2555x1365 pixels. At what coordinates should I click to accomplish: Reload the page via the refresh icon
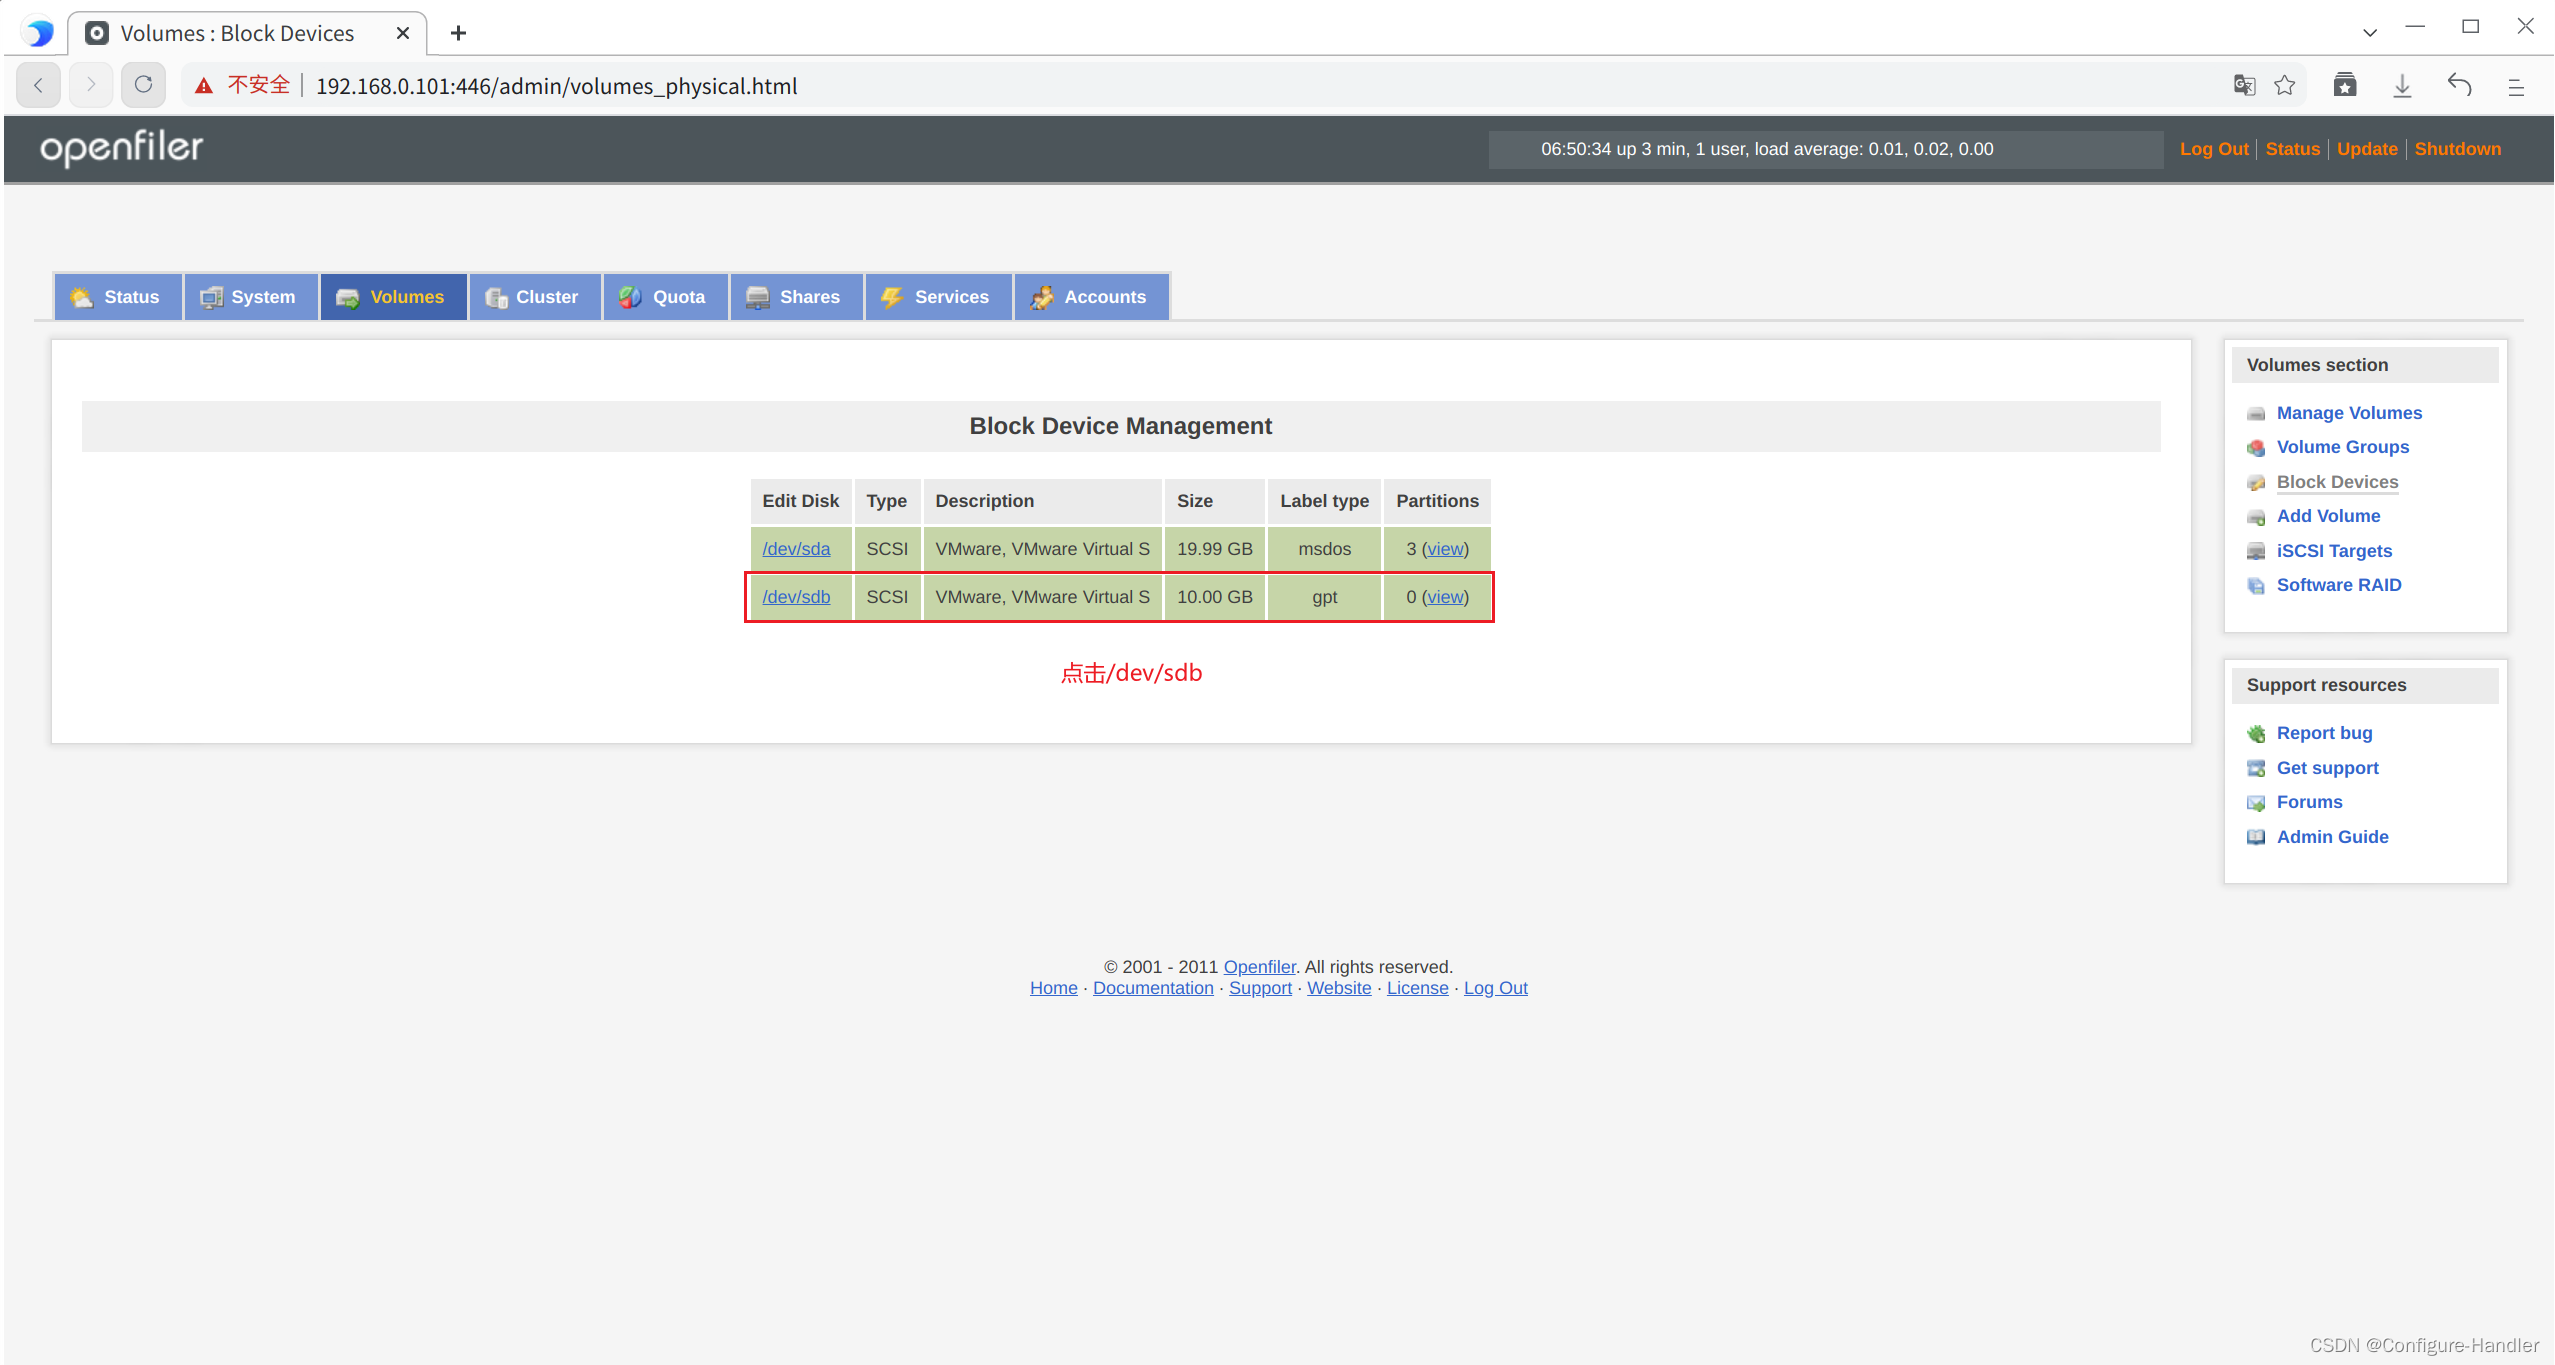point(142,84)
